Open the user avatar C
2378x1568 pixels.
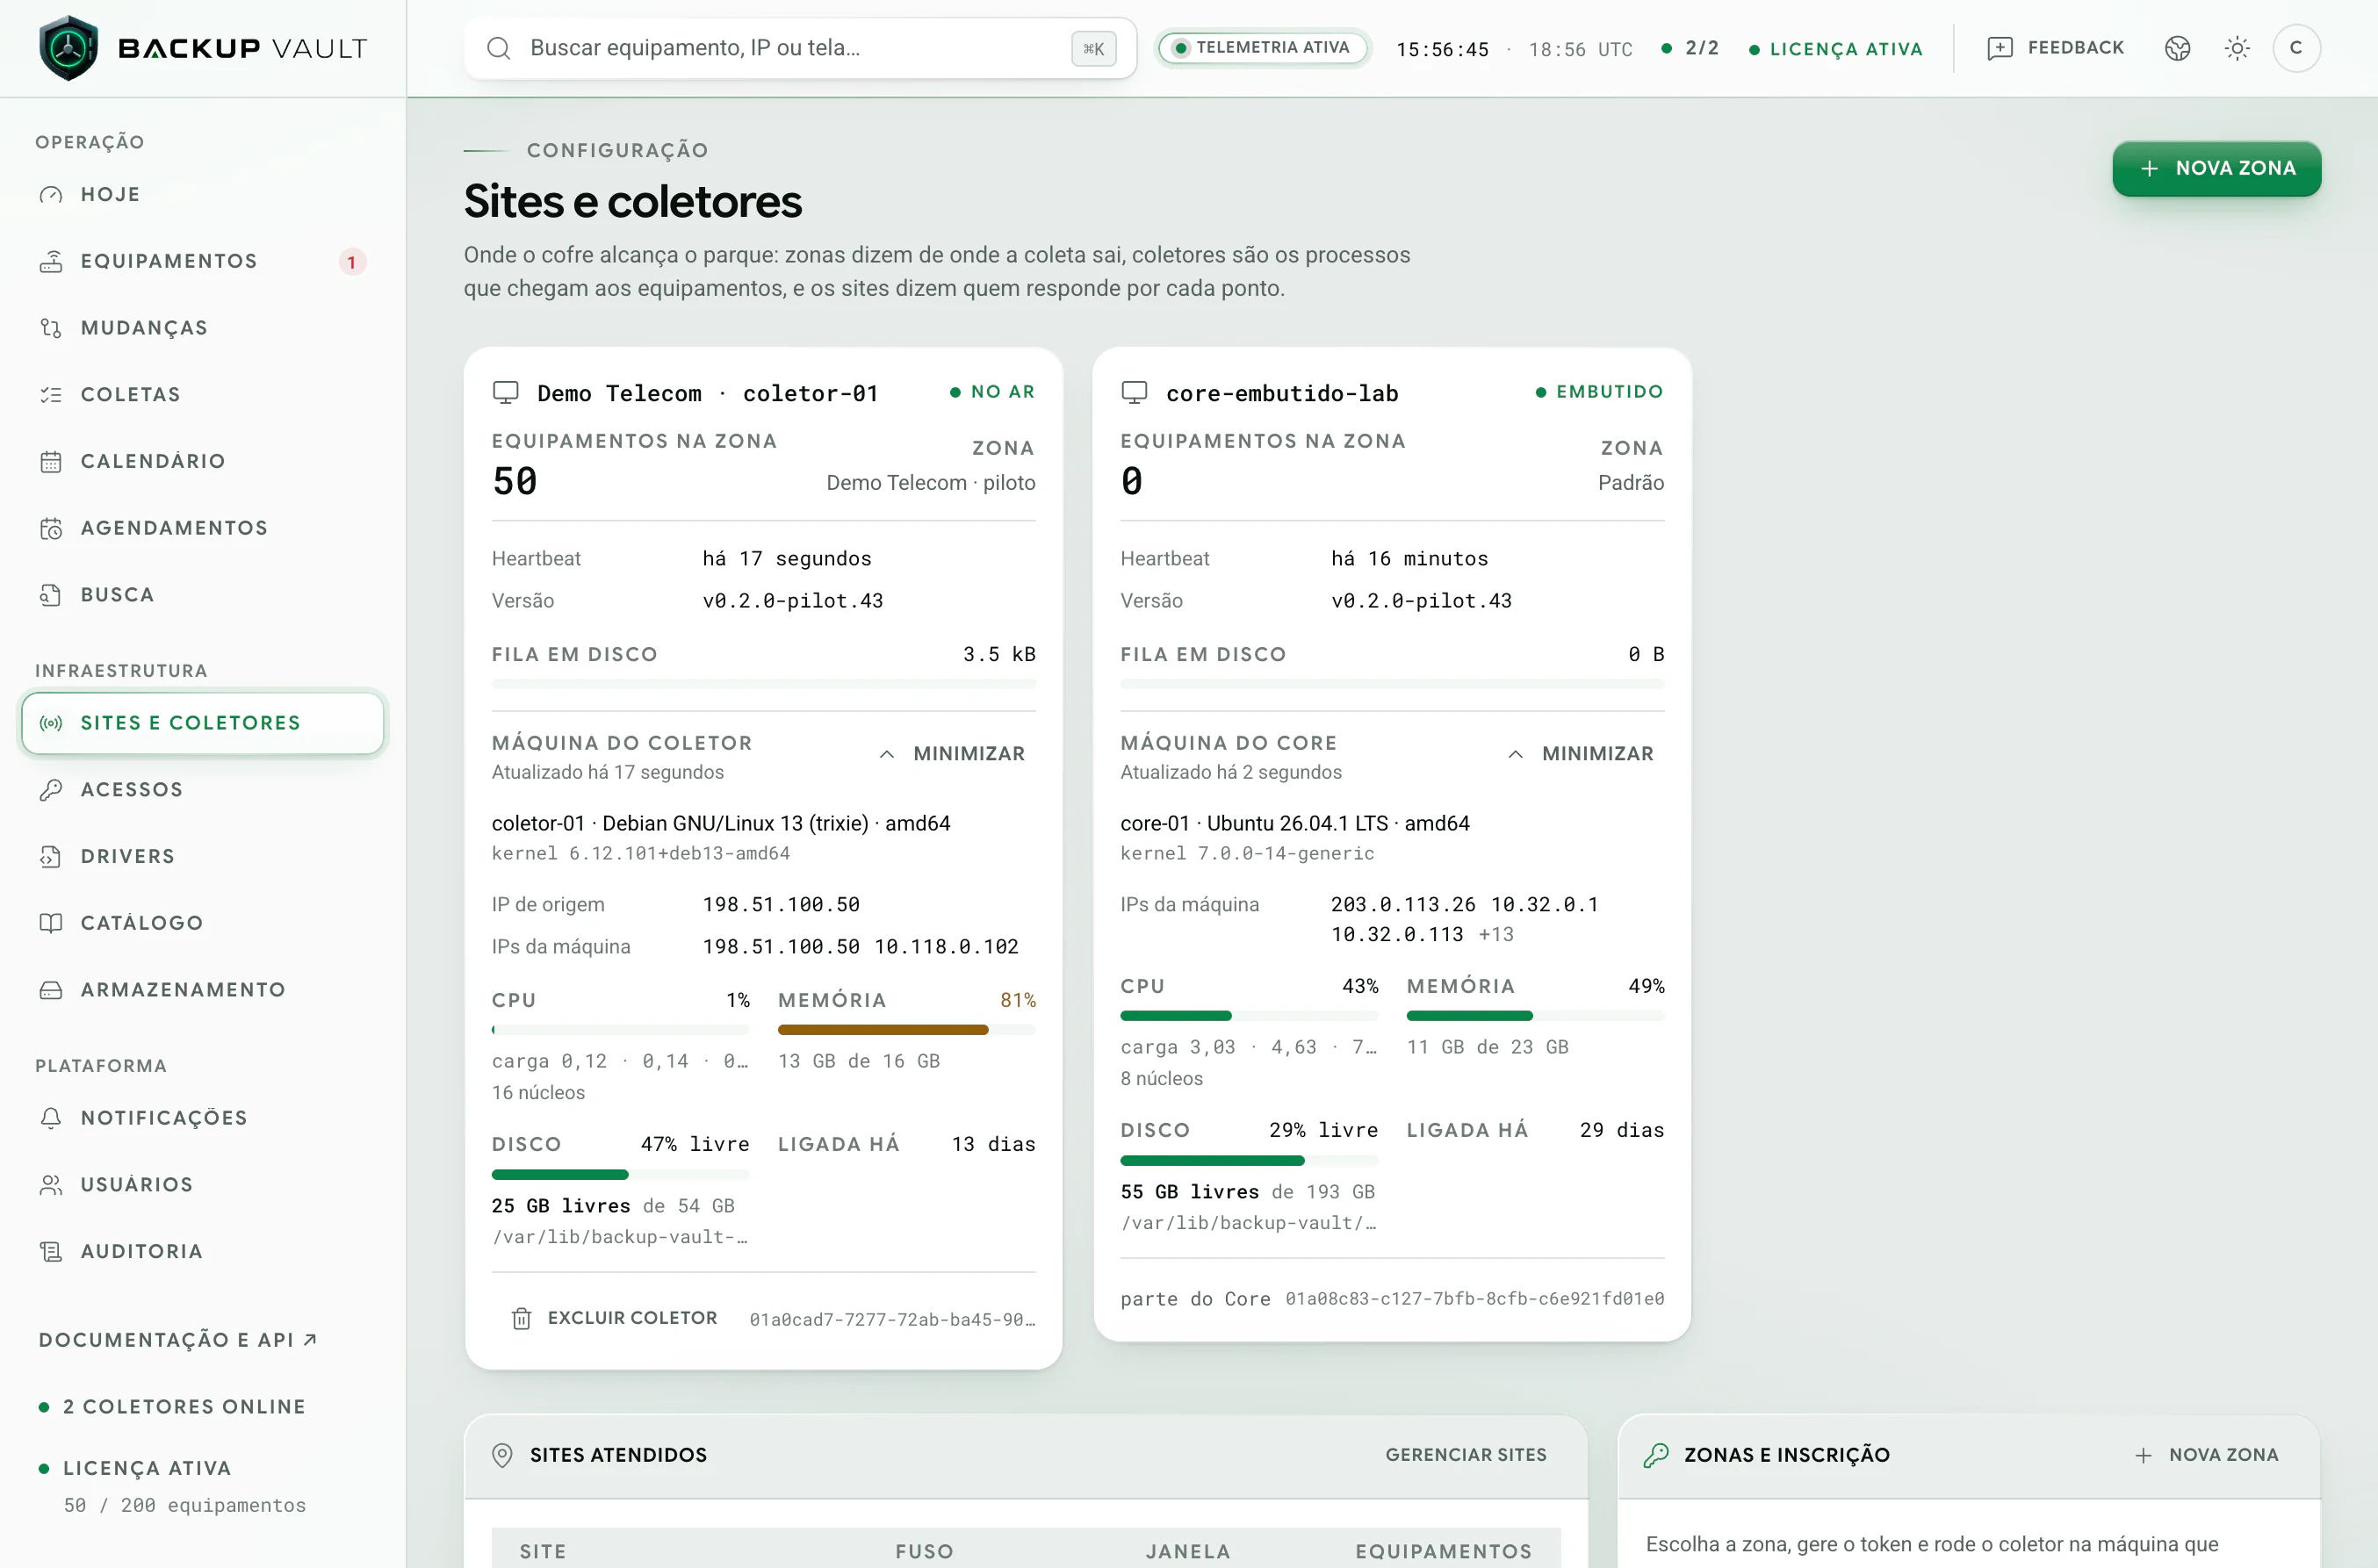2296,48
